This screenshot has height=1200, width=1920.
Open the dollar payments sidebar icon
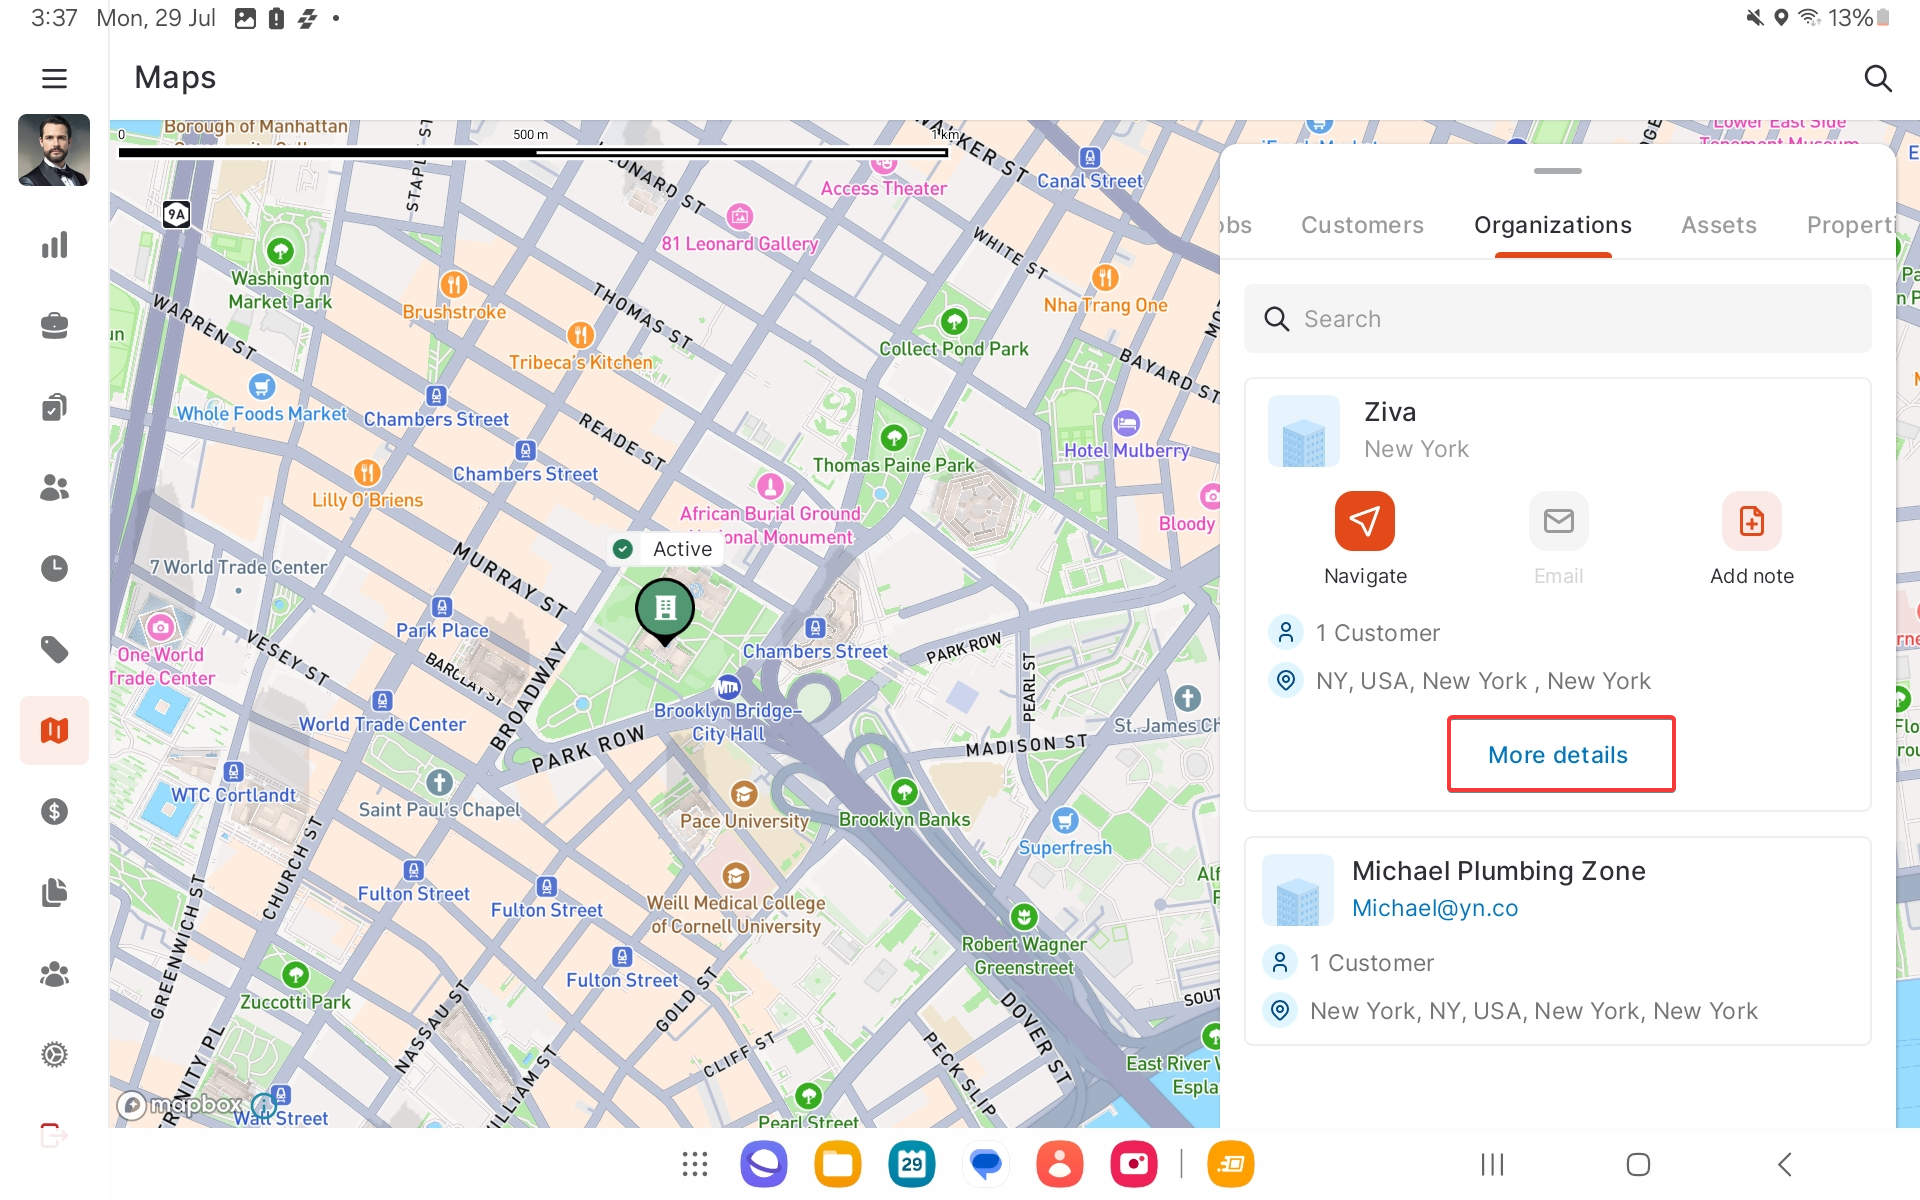click(x=54, y=811)
